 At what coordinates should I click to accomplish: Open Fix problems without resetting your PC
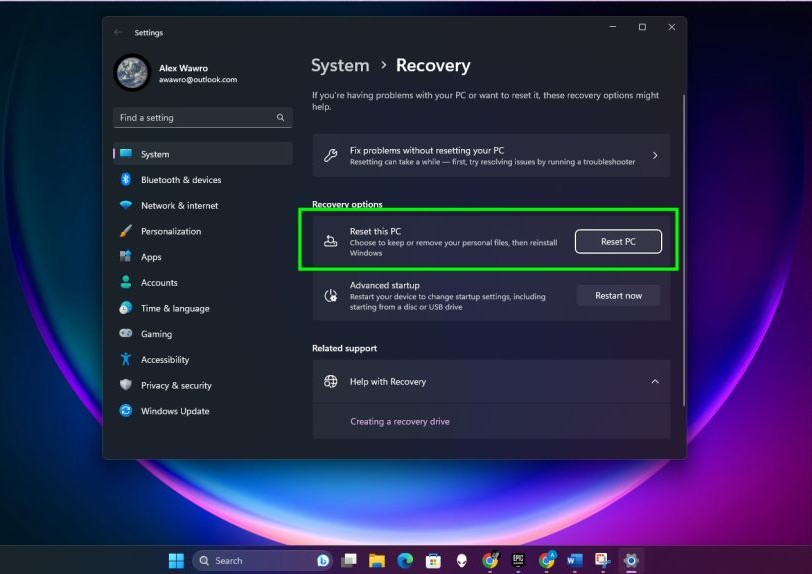tap(491, 155)
